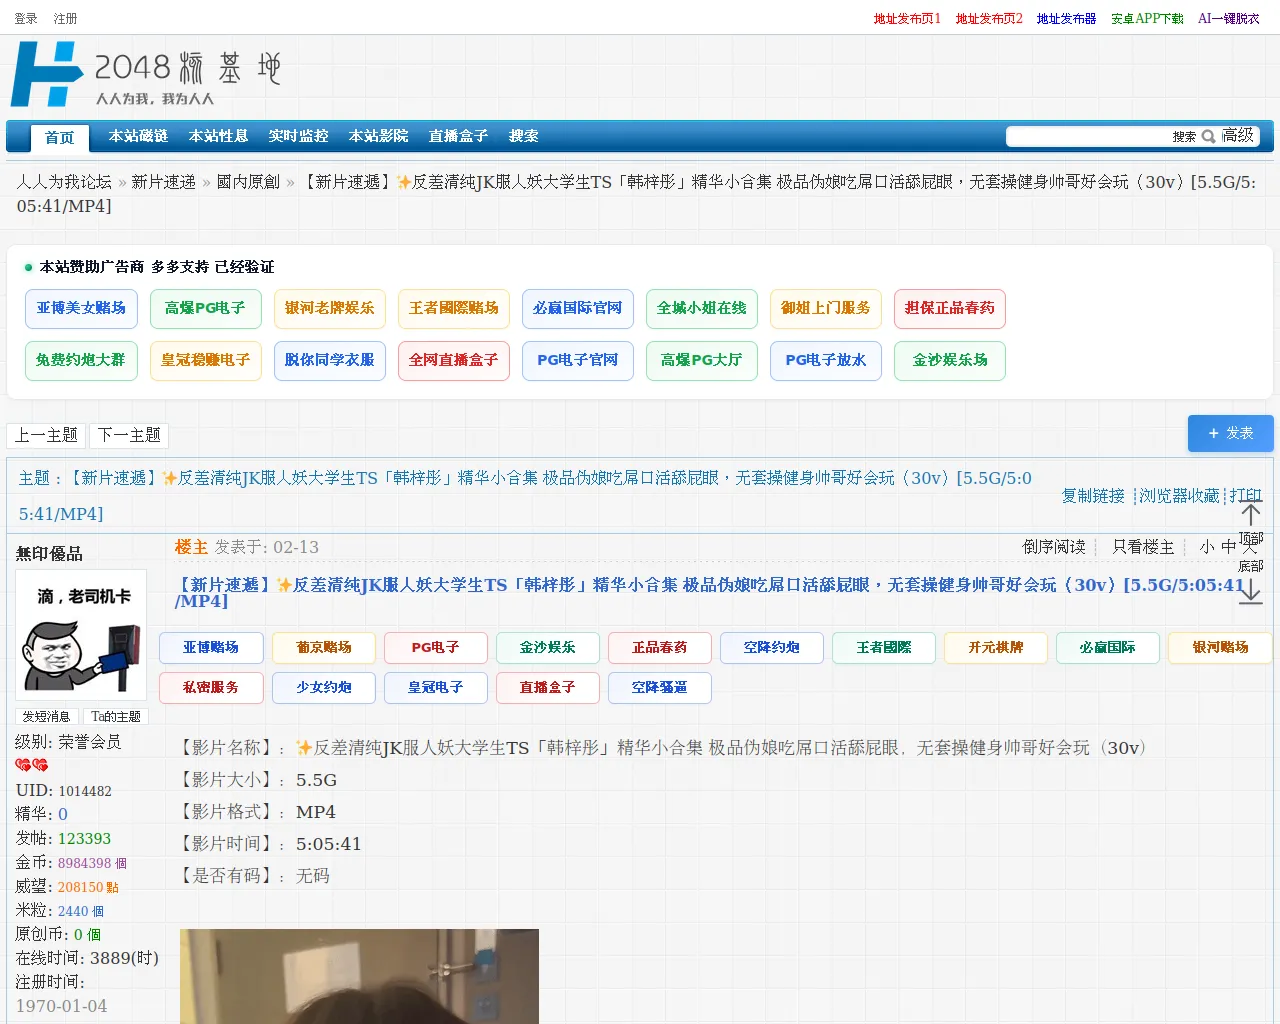Image resolution: width=1280 pixels, height=1024 pixels.
Task: Go to 上一主题 previous topic
Action: tap(46, 435)
